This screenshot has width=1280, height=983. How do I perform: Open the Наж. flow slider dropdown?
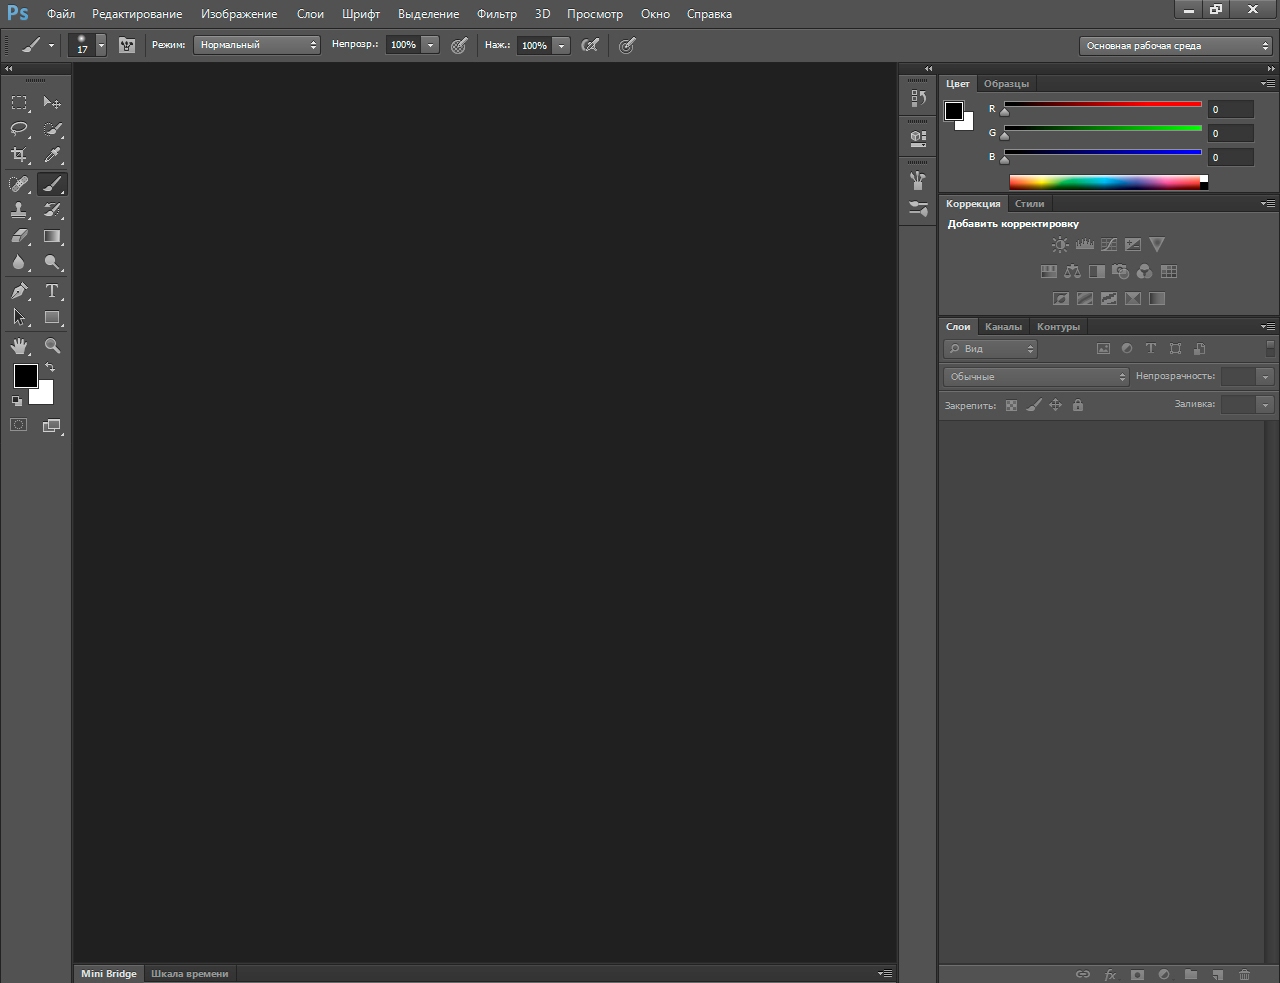pyautogui.click(x=561, y=45)
